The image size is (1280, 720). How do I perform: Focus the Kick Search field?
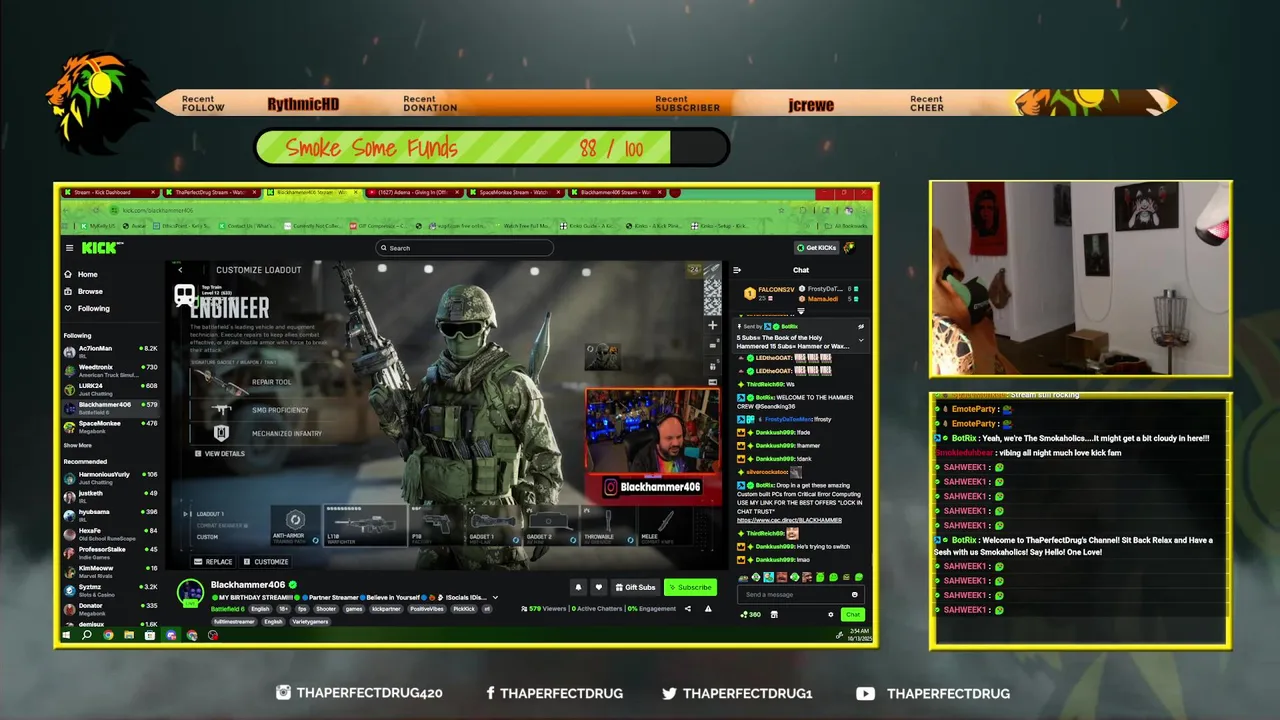coord(464,248)
